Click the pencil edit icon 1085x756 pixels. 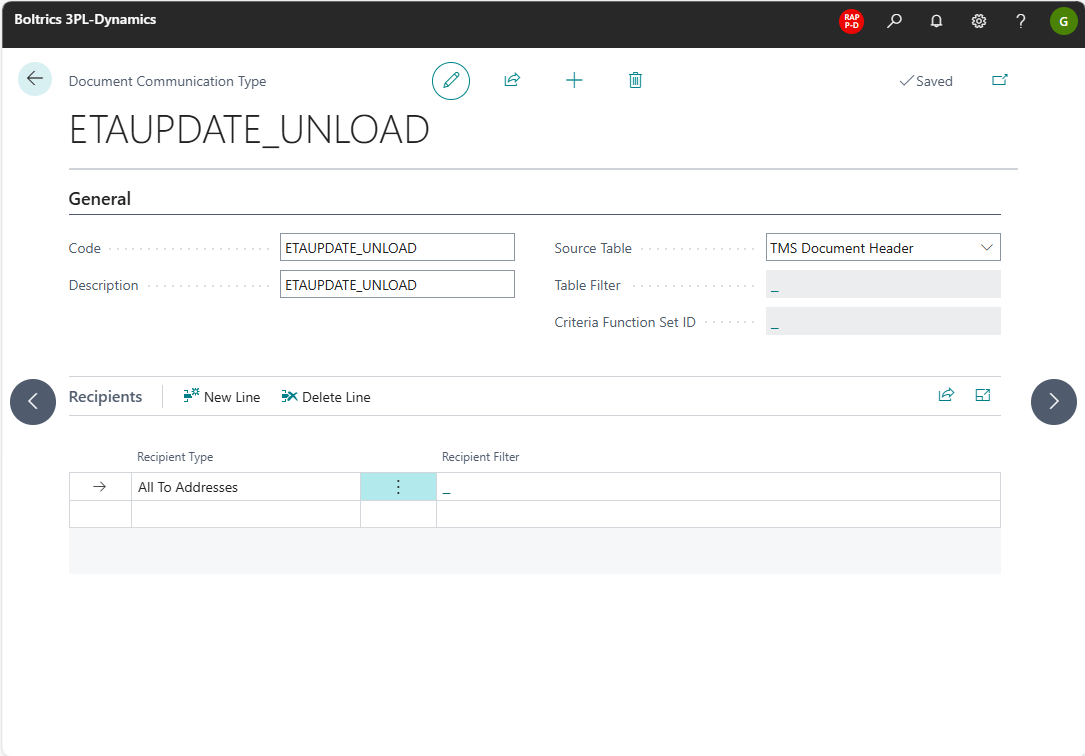(x=451, y=80)
